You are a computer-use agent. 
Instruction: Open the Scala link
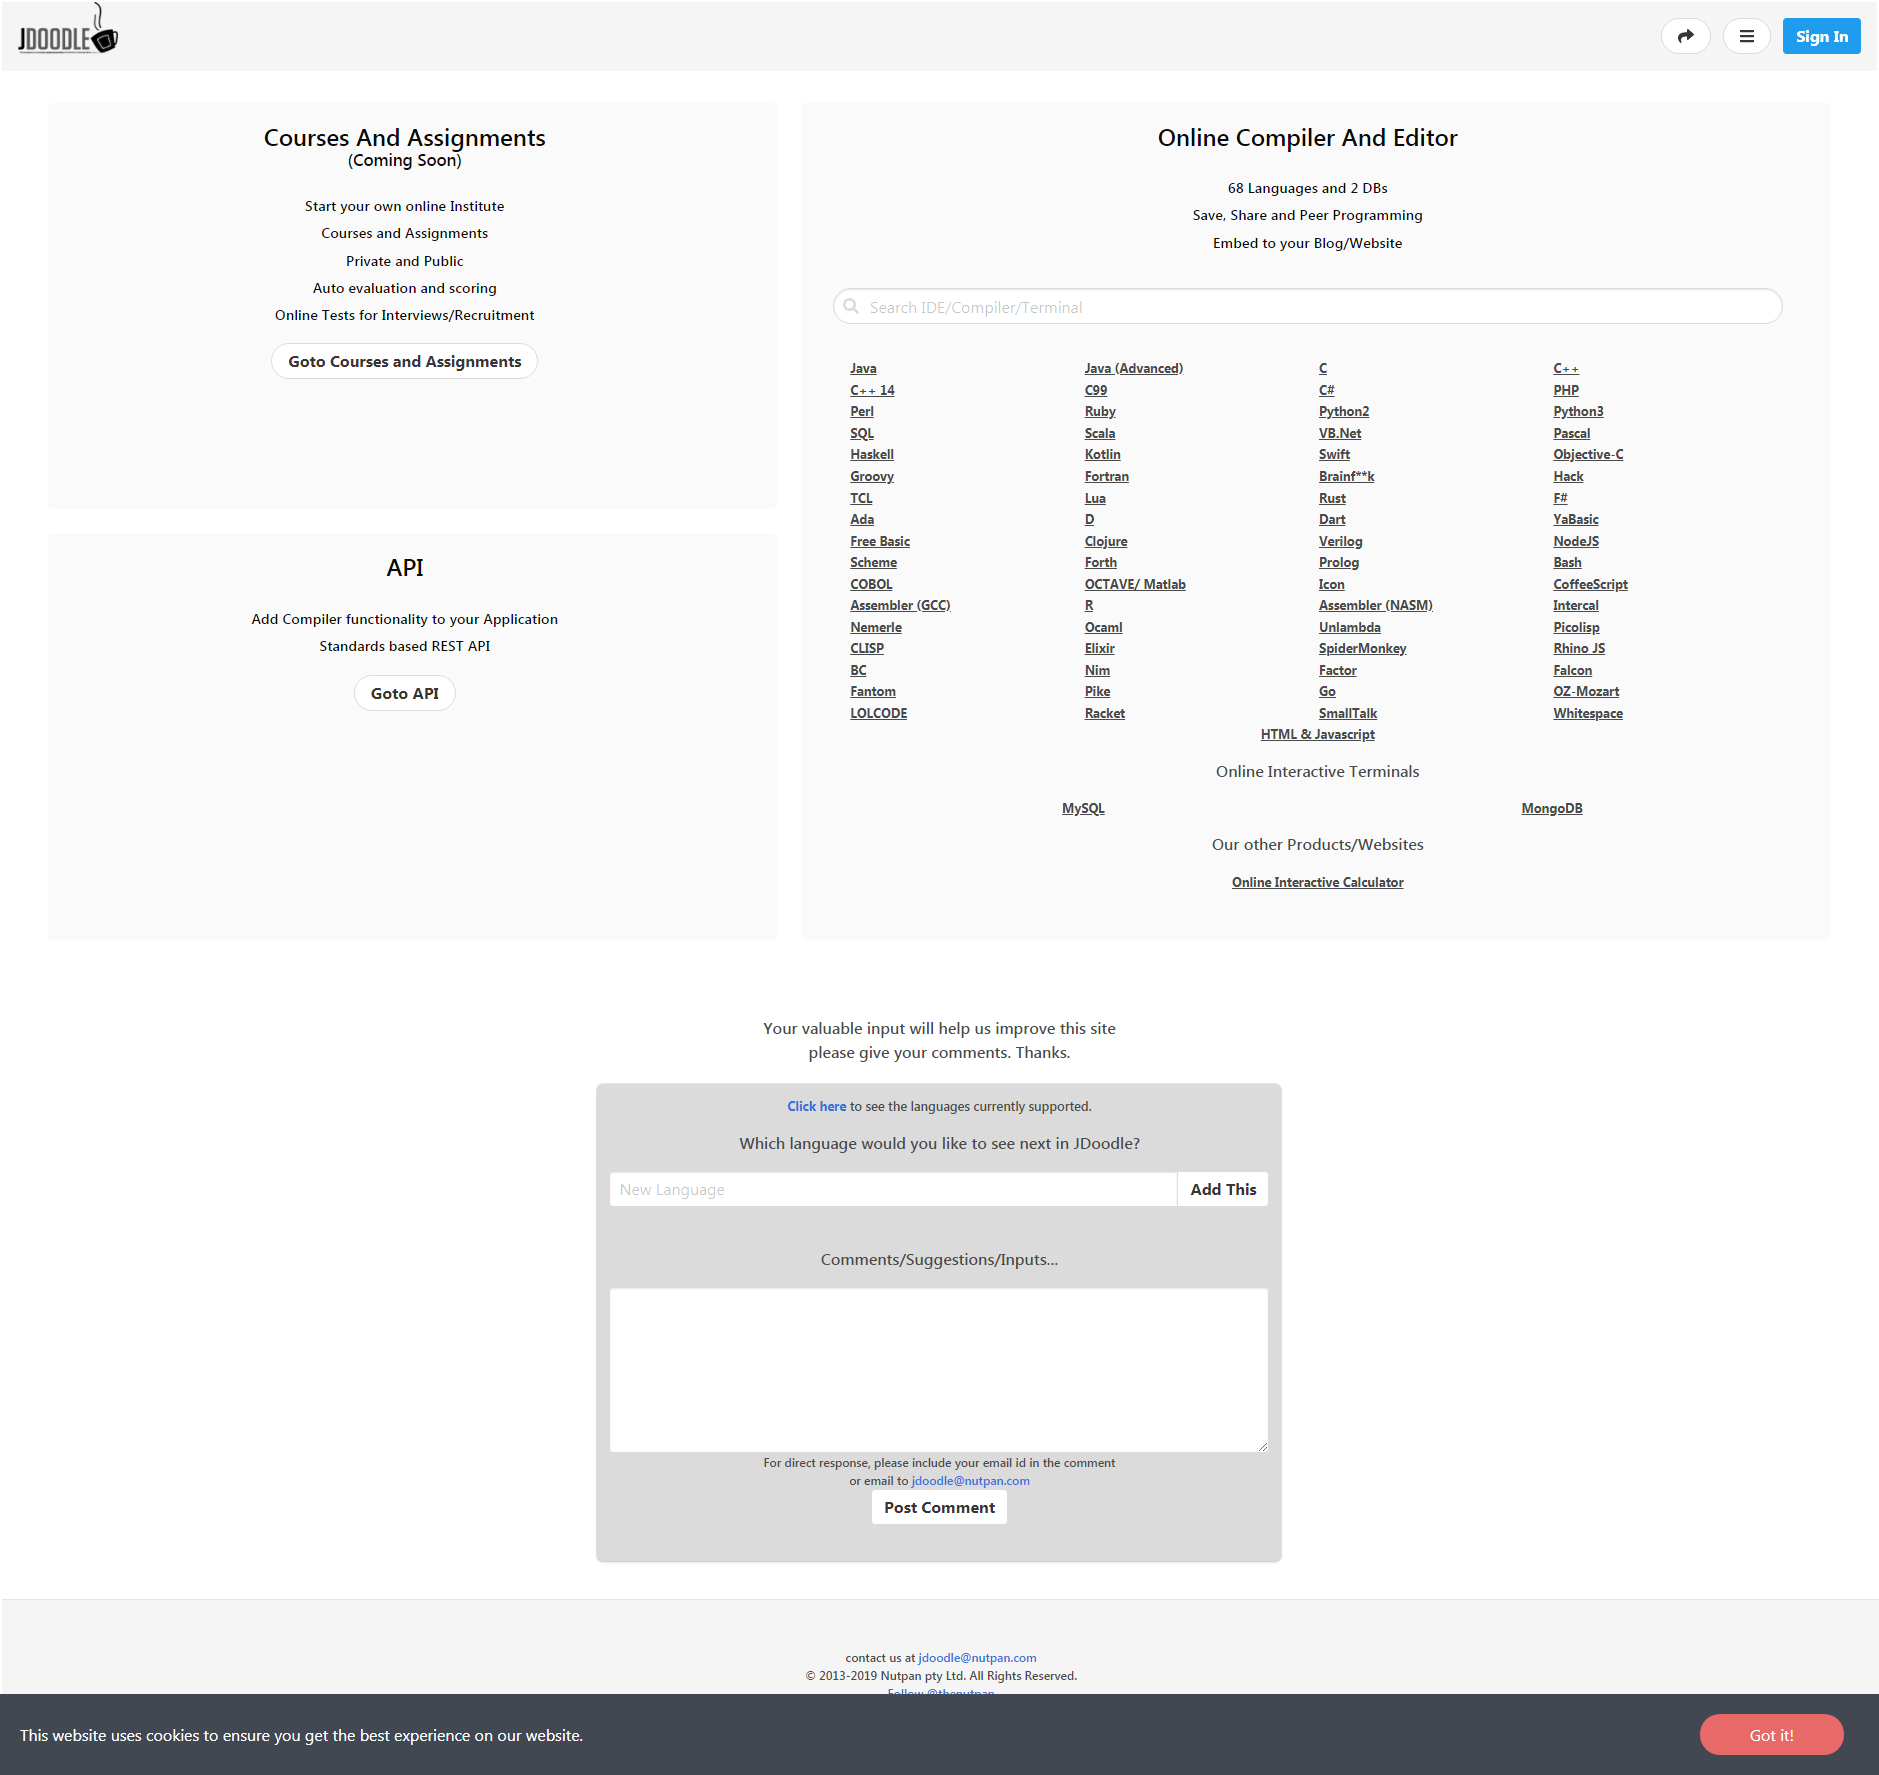(1099, 434)
